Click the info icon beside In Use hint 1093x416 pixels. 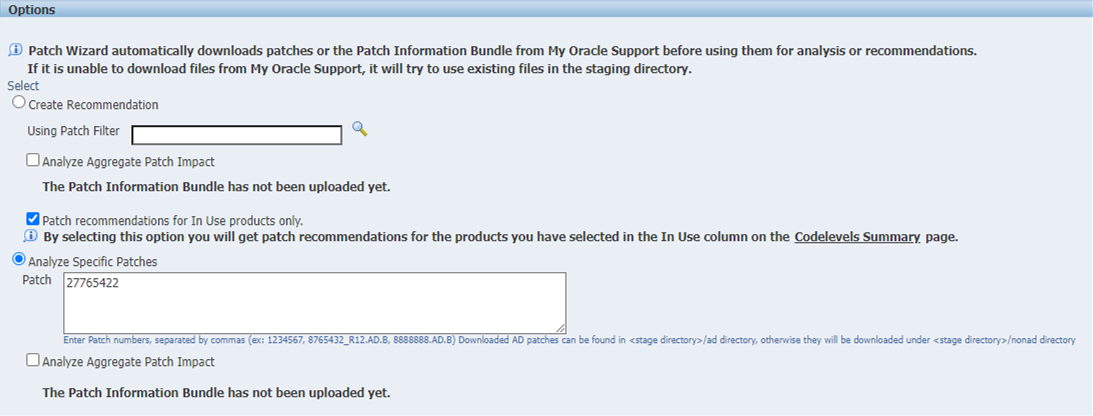[31, 236]
